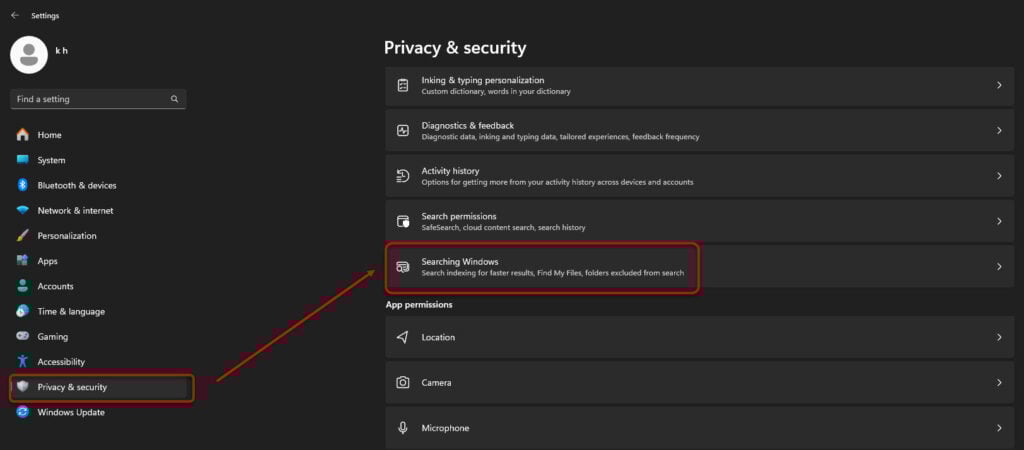This screenshot has height=450, width=1024.
Task: Click the Microphone permission icon
Action: (403, 428)
